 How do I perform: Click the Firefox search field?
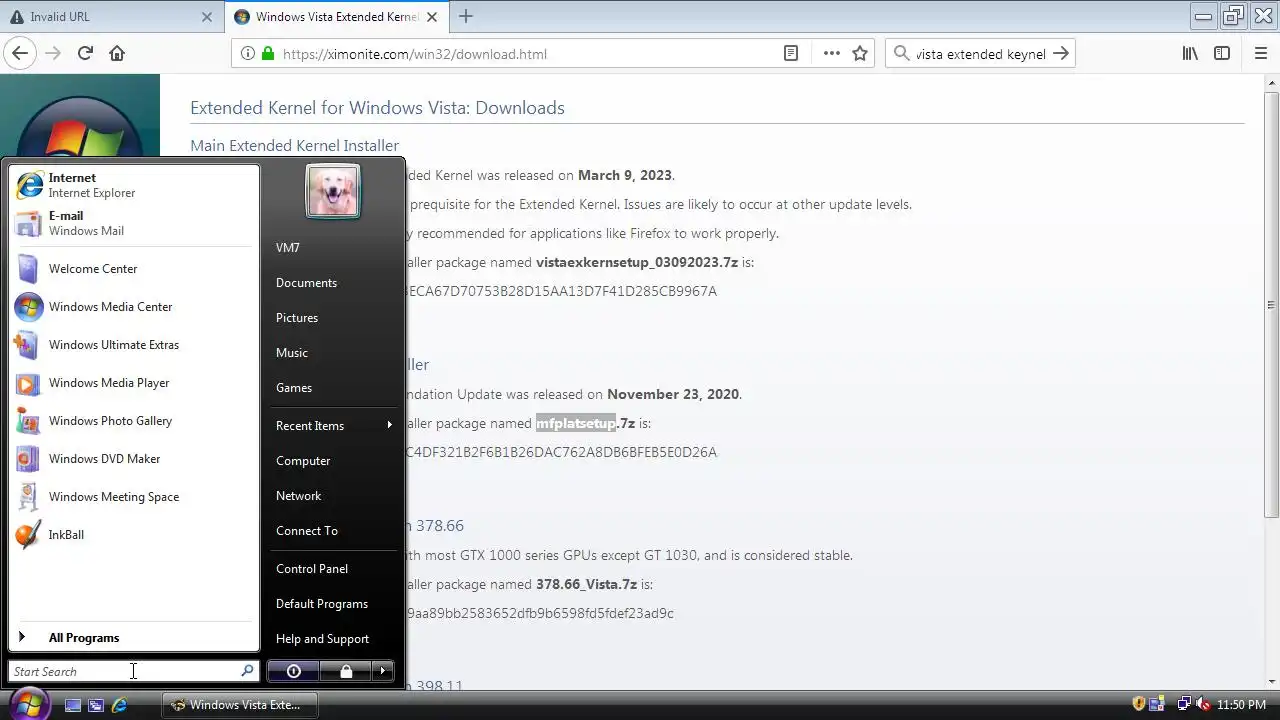pos(980,54)
